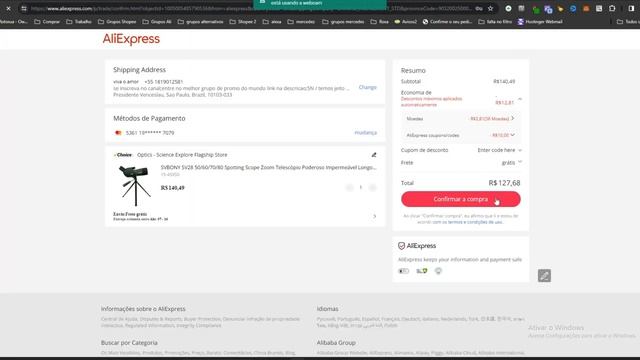Click the card brand icon in payment methods

[x=118, y=133]
